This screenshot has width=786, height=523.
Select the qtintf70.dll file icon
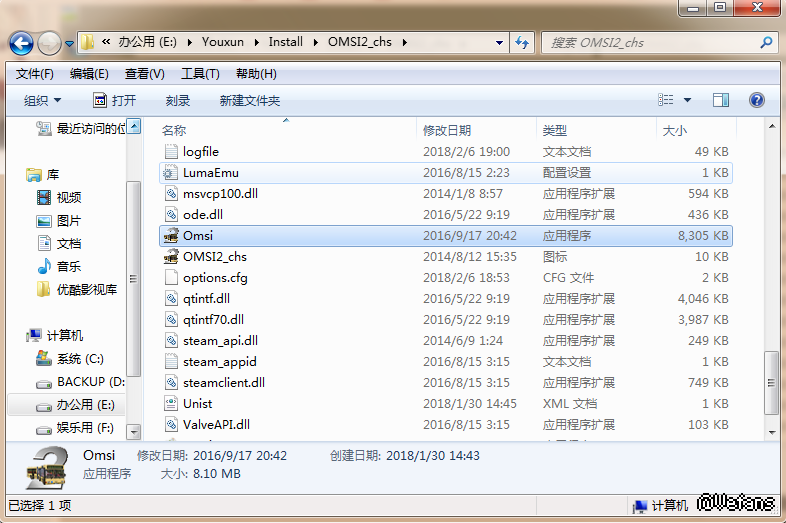tap(171, 319)
